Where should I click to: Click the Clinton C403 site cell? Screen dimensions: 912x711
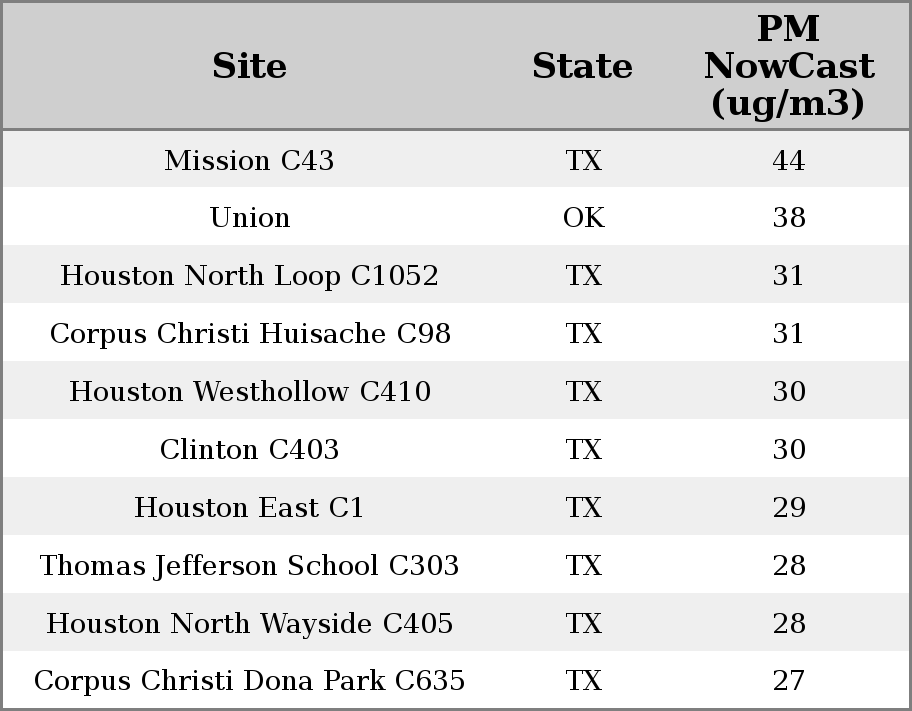(249, 450)
